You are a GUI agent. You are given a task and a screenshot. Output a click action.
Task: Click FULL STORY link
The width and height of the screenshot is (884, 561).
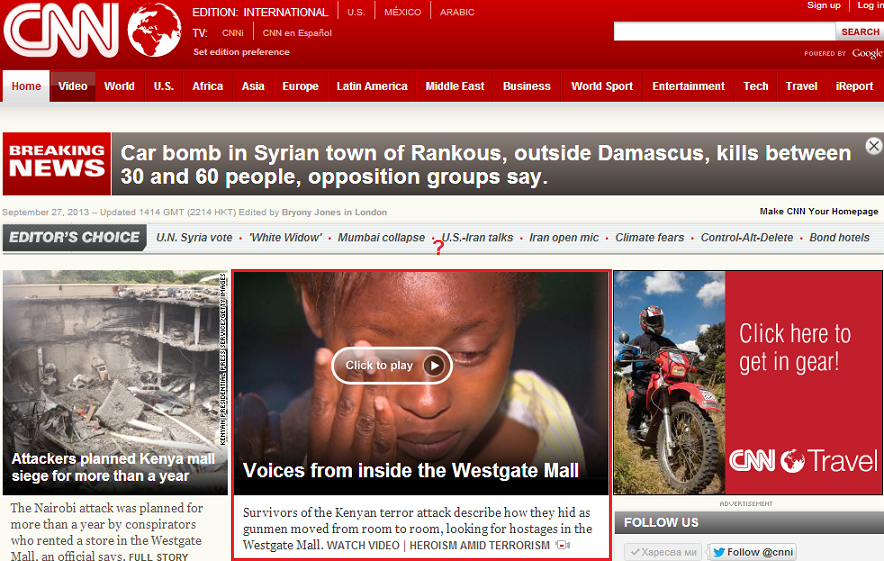158,556
